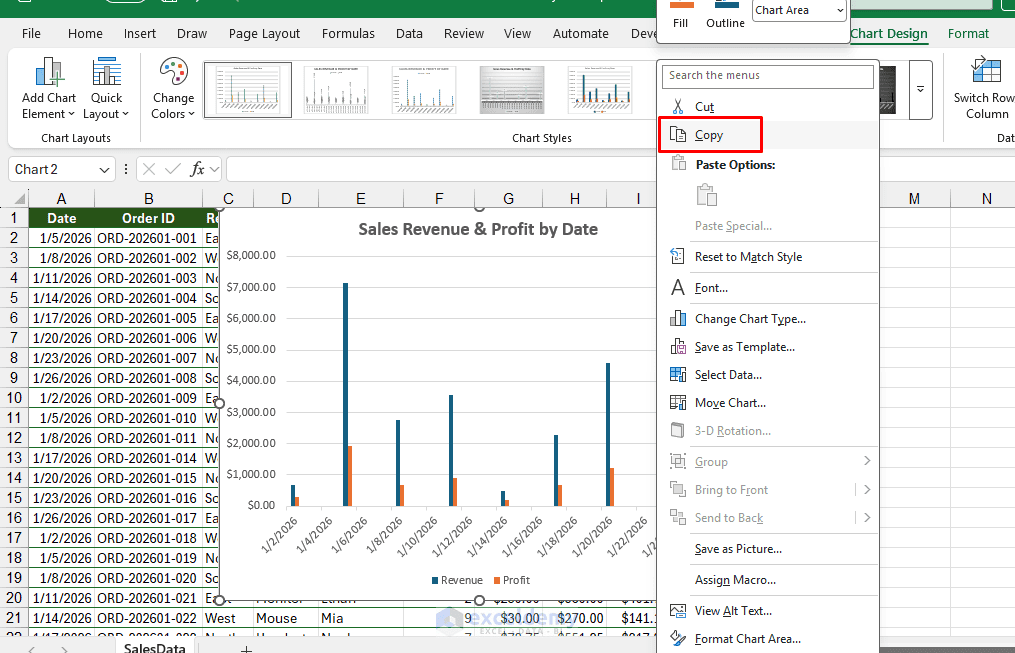This screenshot has height=653, width=1015.
Task: Open the Formulas tab
Action: click(348, 34)
